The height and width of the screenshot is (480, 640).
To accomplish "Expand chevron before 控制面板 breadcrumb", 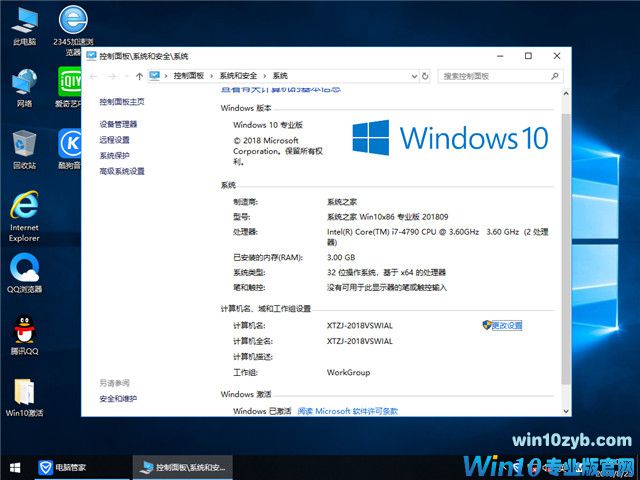I will [x=166, y=76].
